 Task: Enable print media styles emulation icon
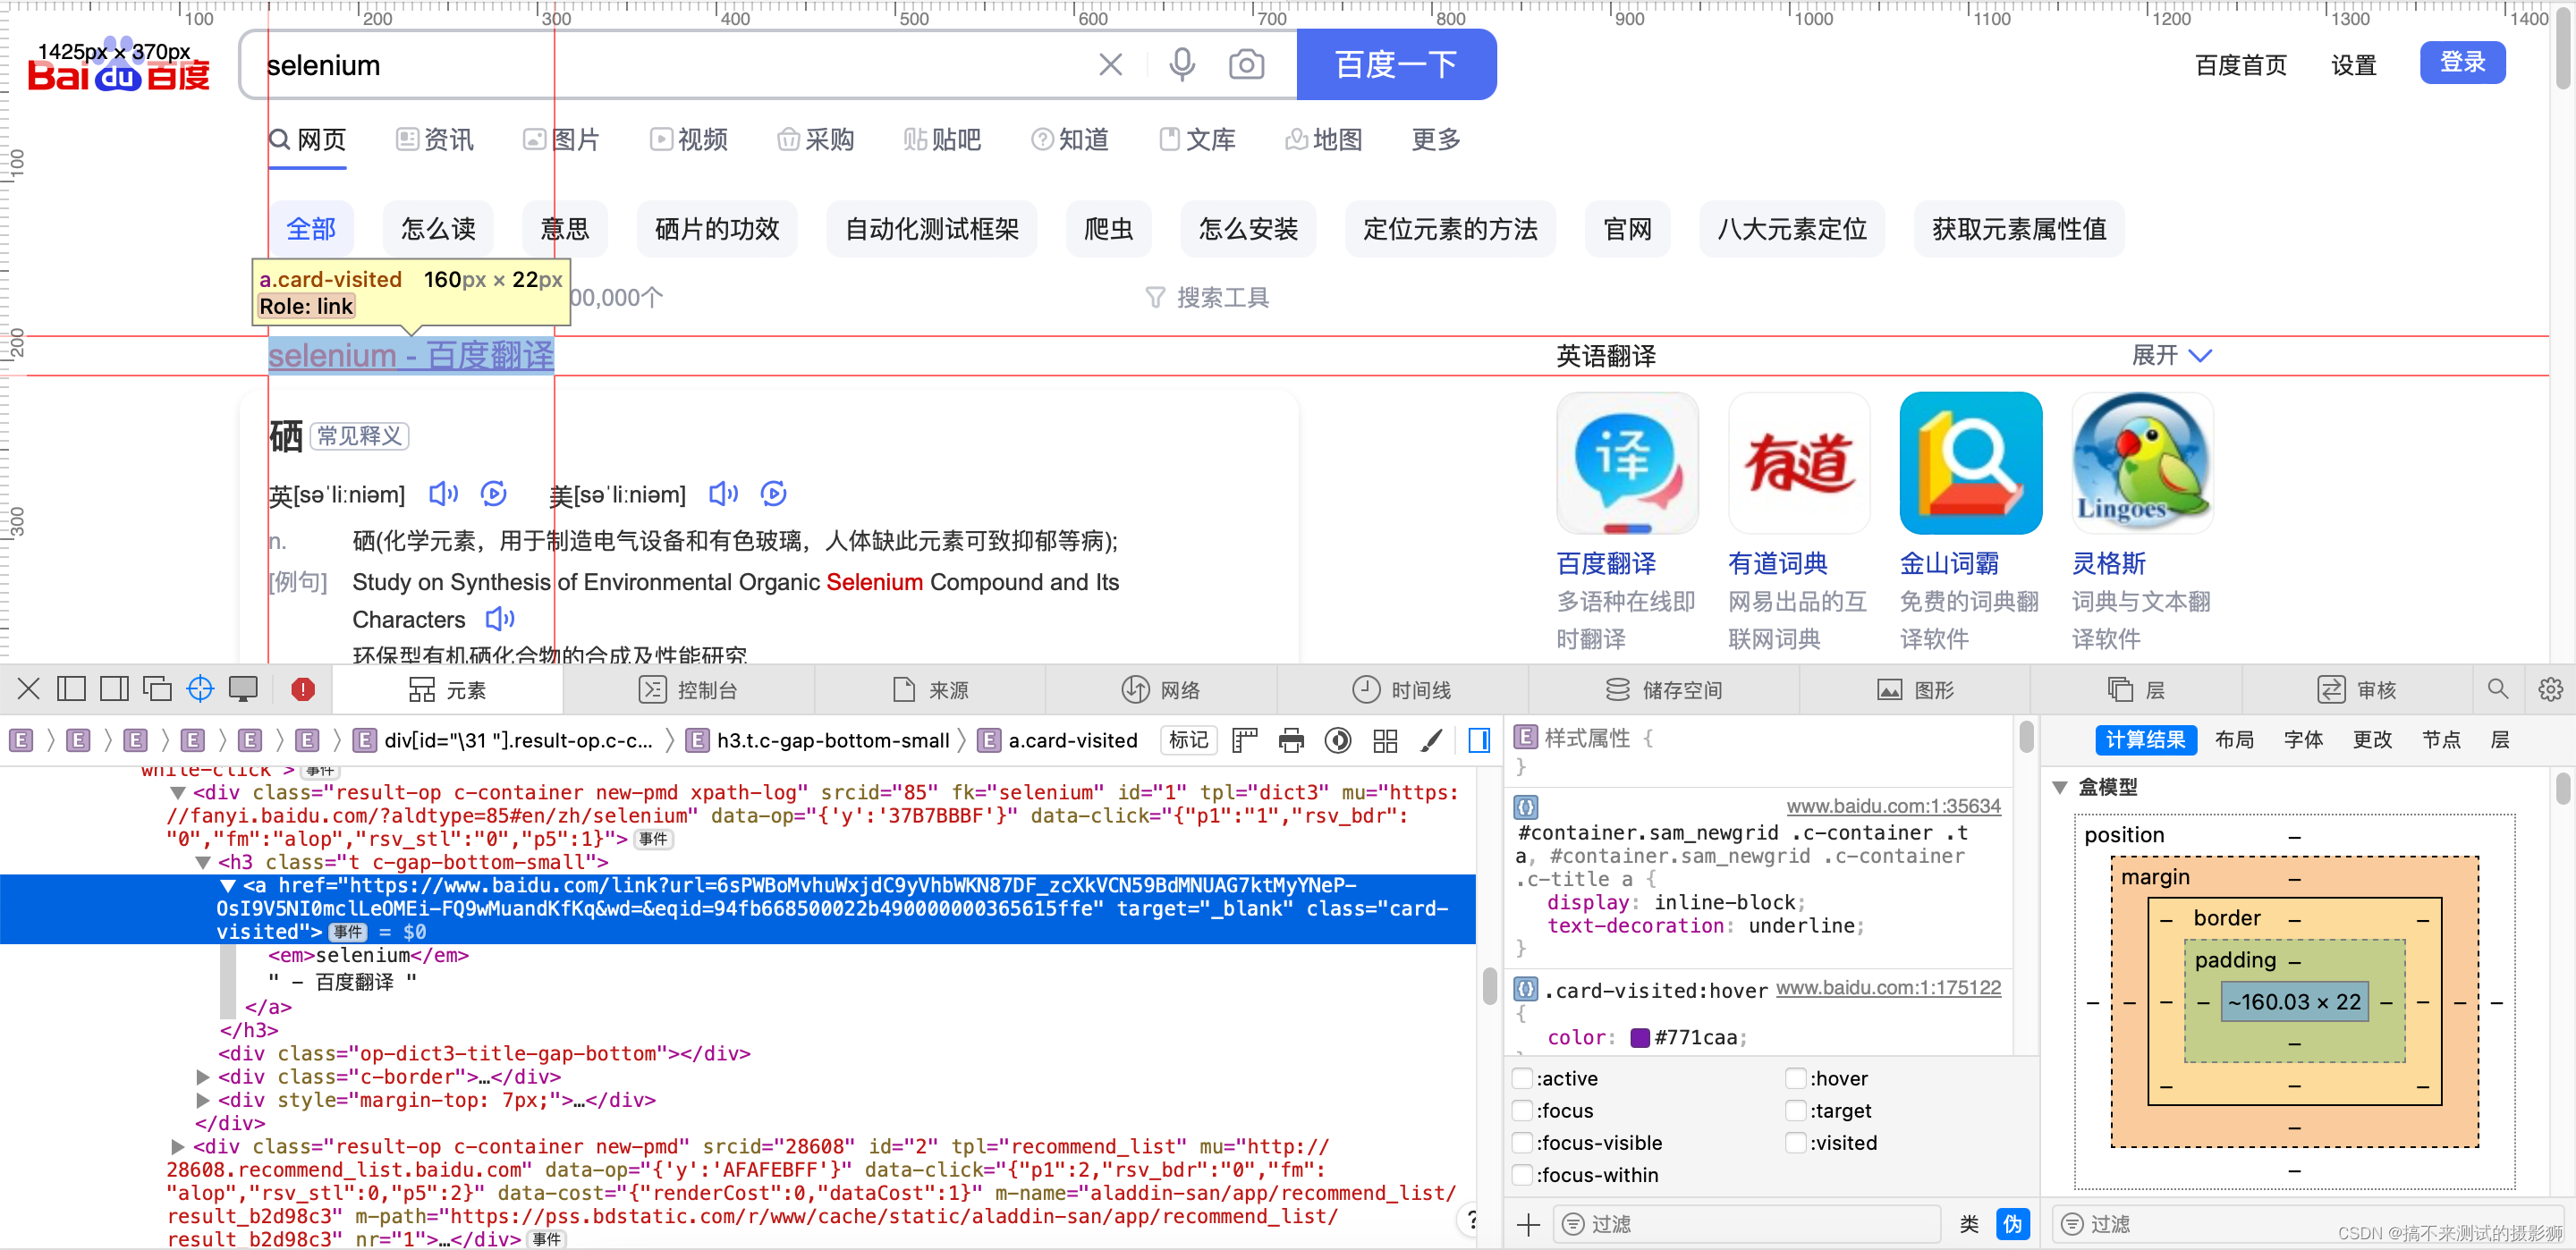(1292, 740)
